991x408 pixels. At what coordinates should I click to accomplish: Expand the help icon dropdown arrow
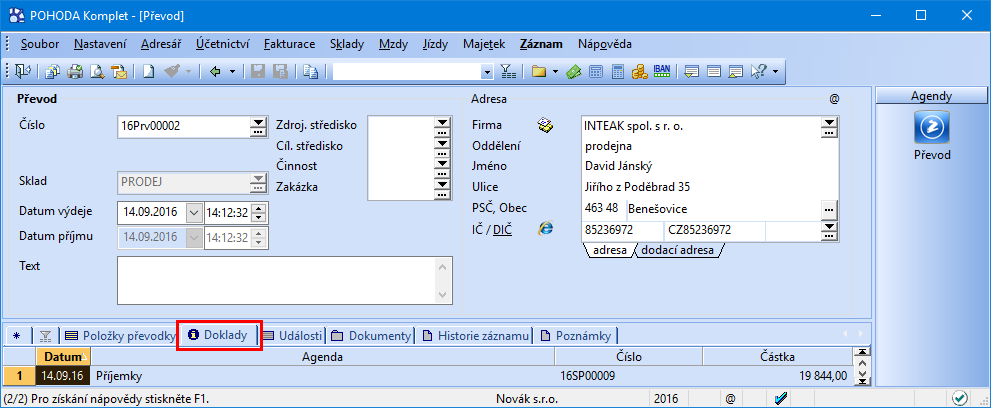(x=775, y=71)
